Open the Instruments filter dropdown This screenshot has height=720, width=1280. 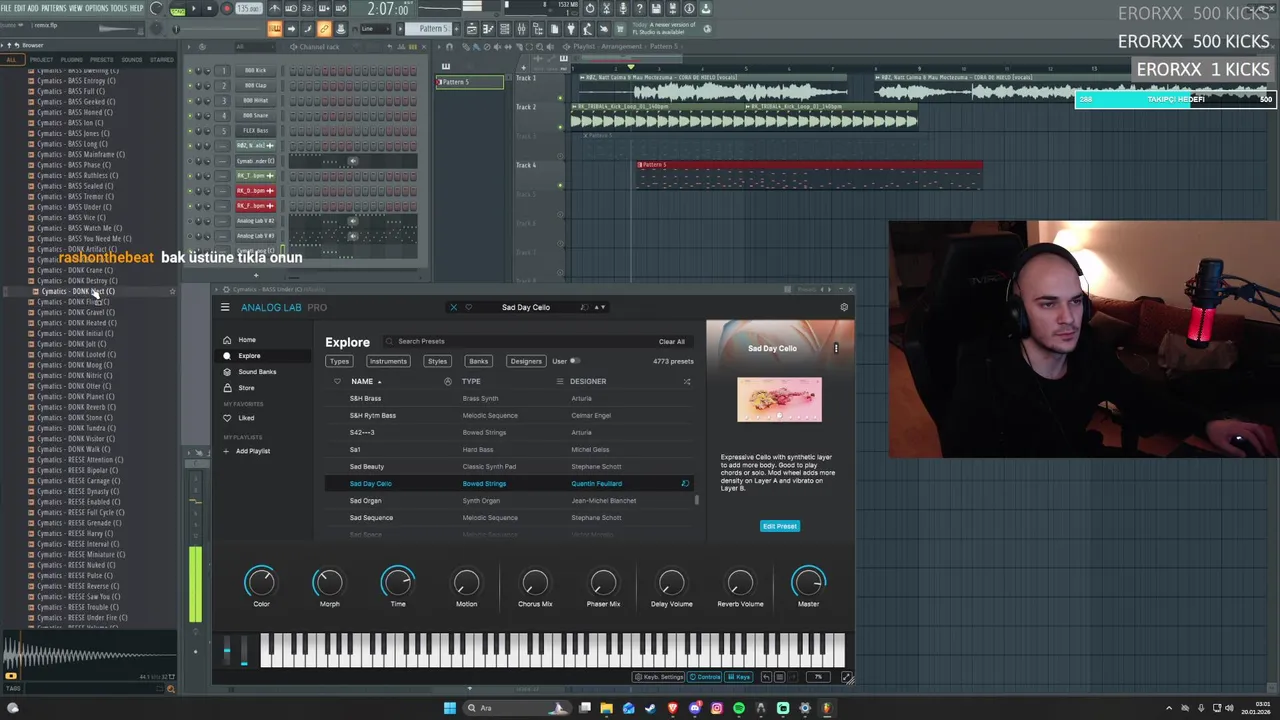[388, 361]
